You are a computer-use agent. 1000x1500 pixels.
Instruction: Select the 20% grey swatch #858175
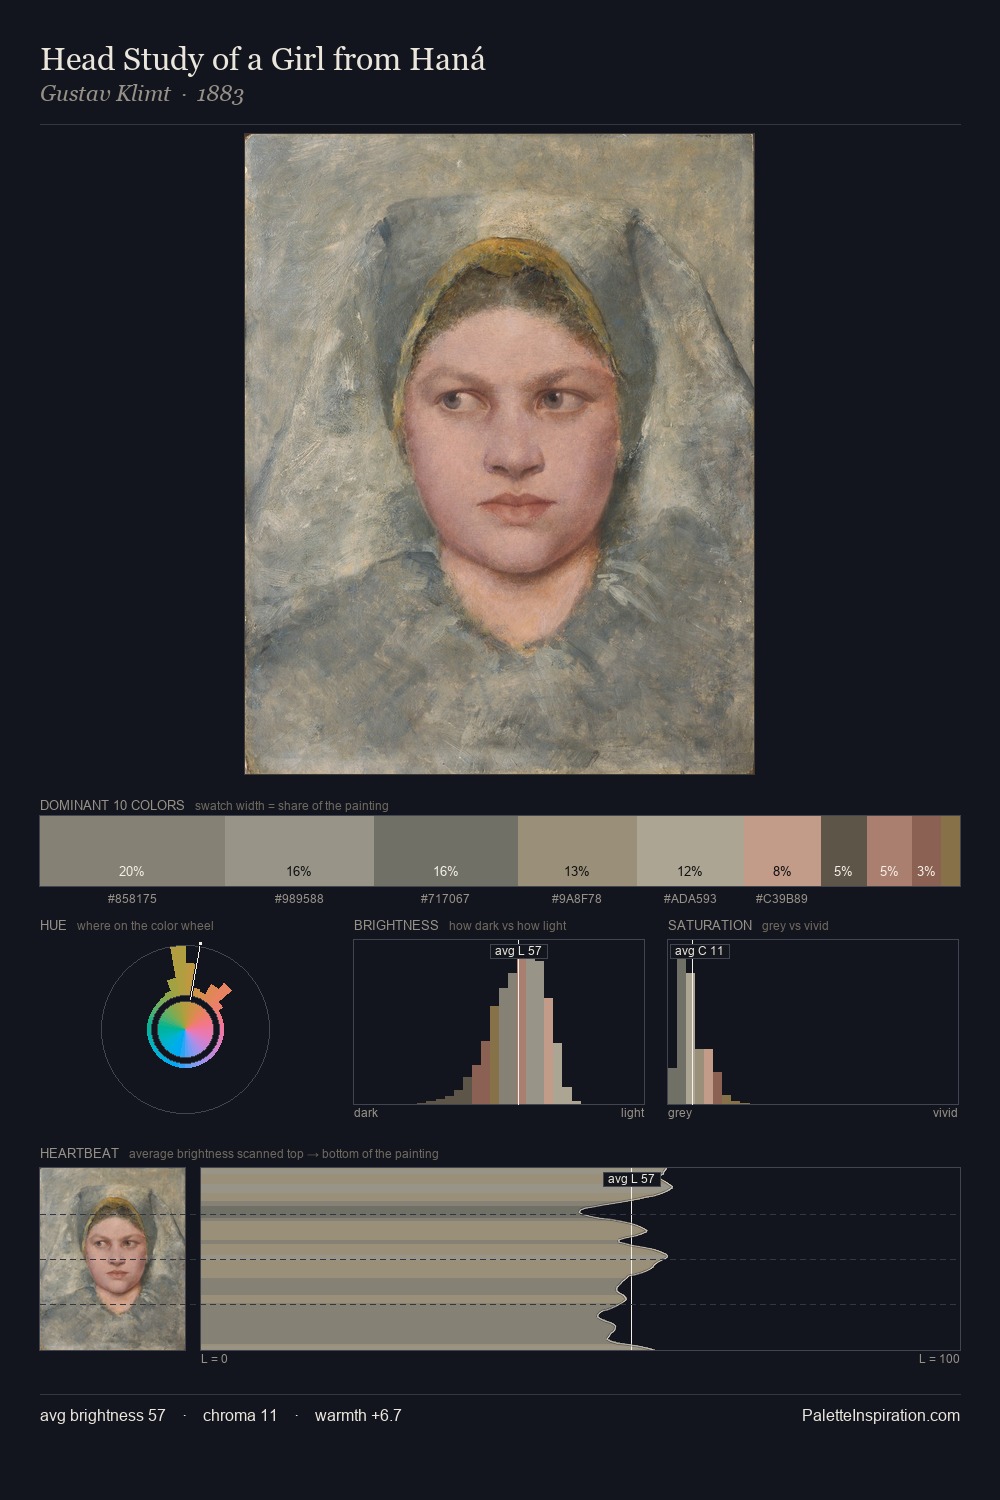tap(132, 851)
